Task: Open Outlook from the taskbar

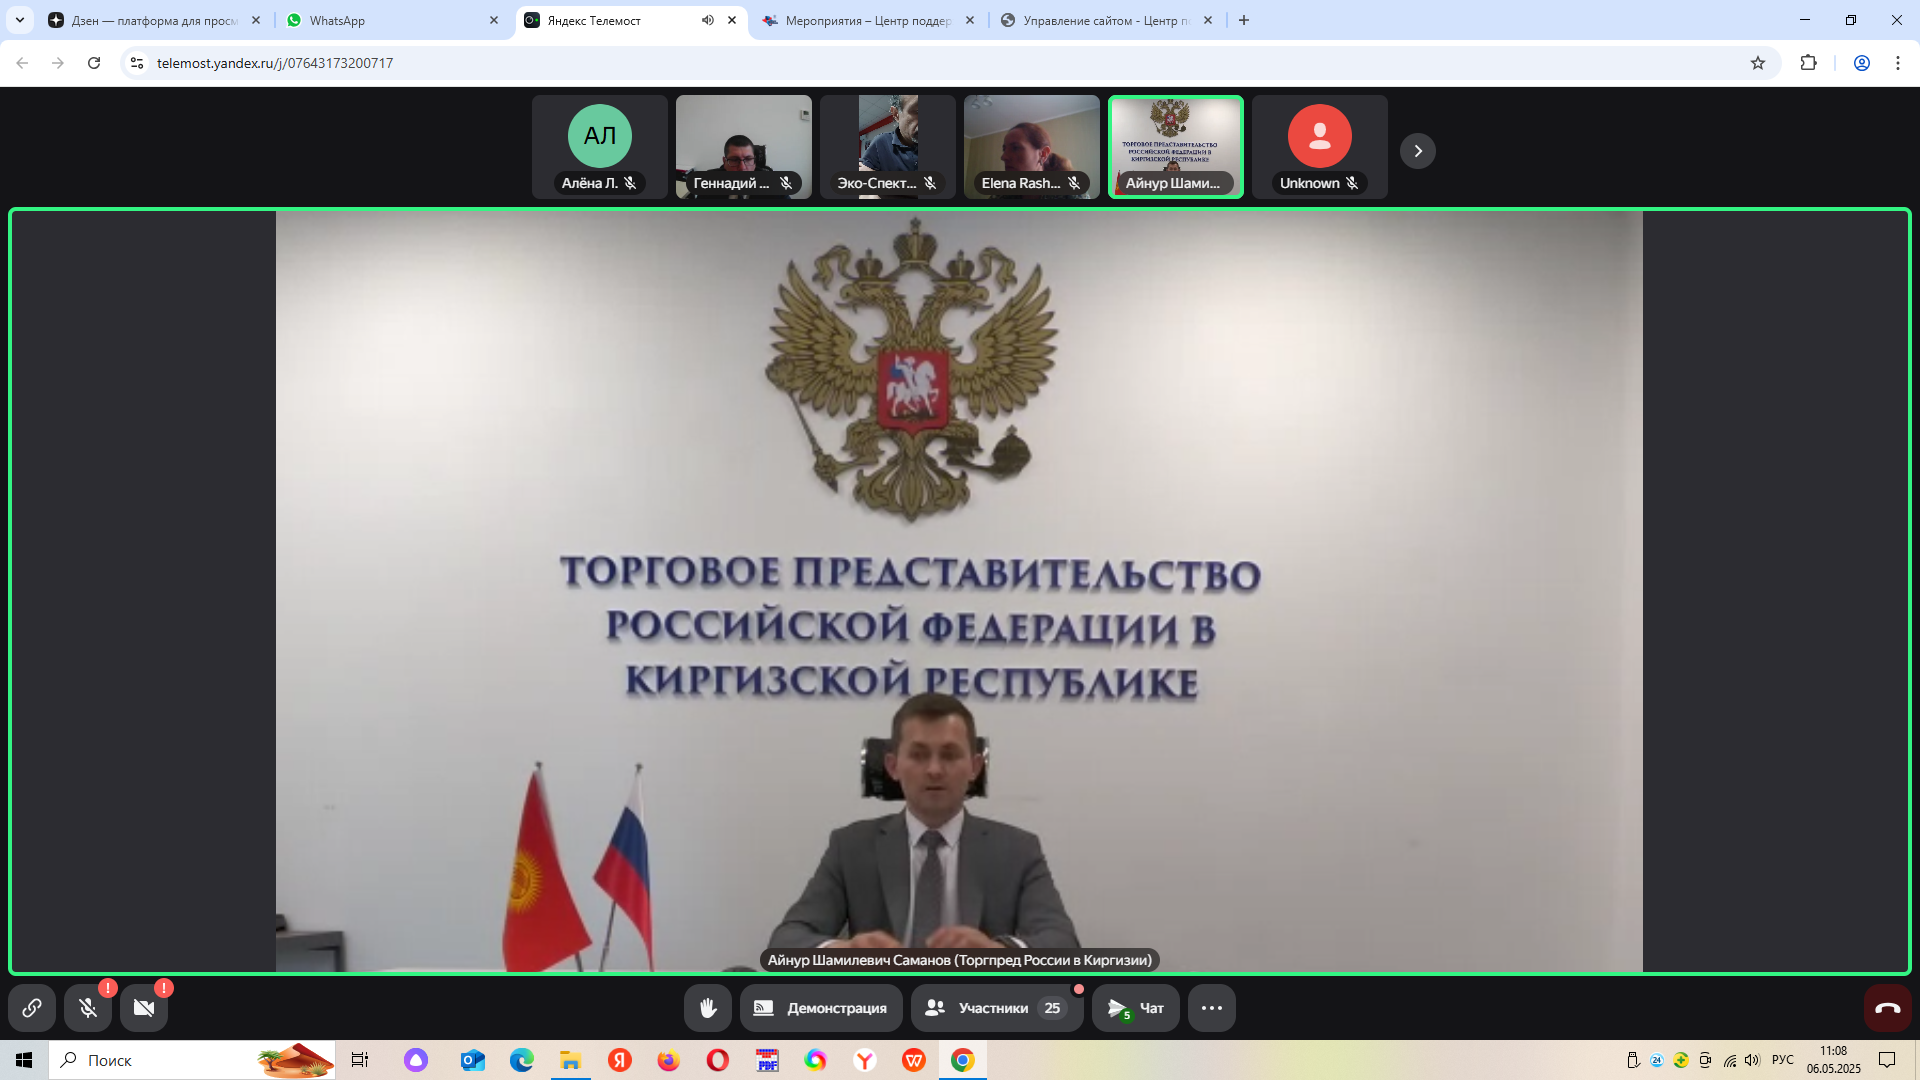Action: [472, 1060]
